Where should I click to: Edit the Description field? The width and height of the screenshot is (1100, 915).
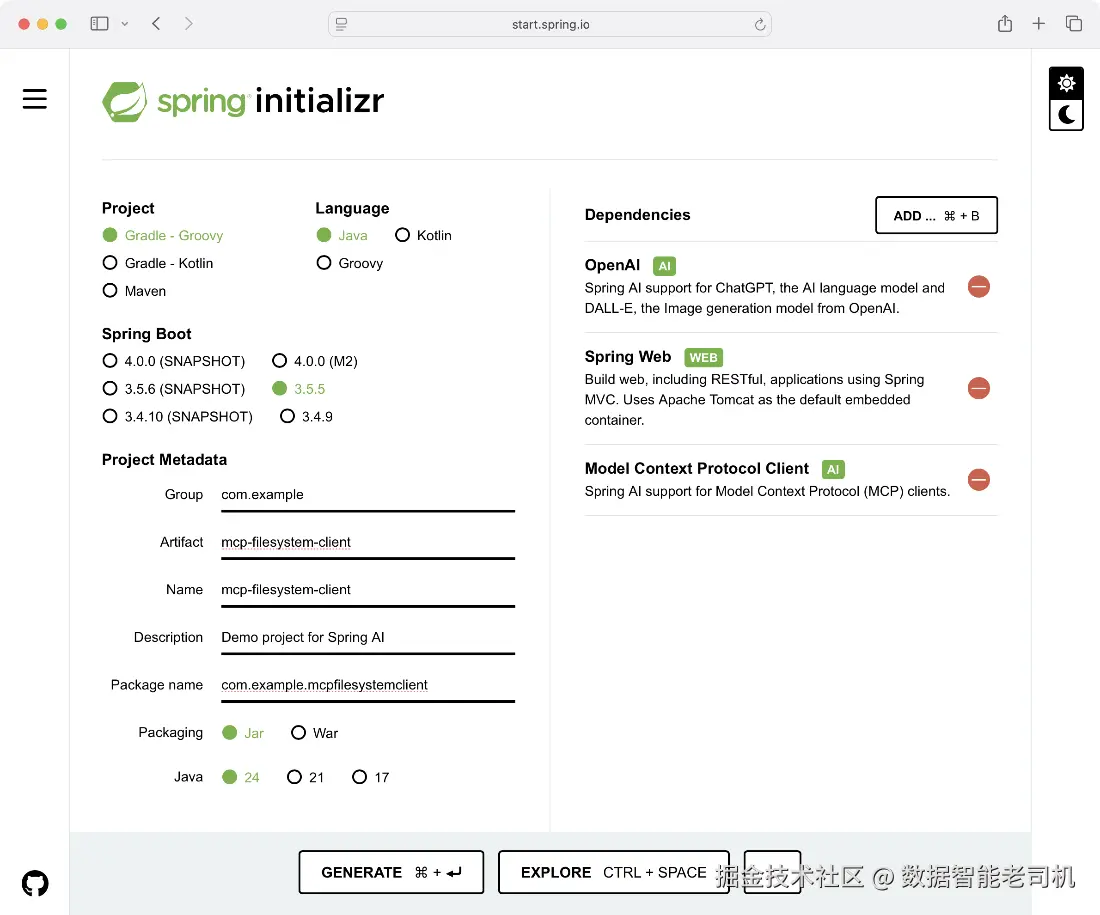368,637
